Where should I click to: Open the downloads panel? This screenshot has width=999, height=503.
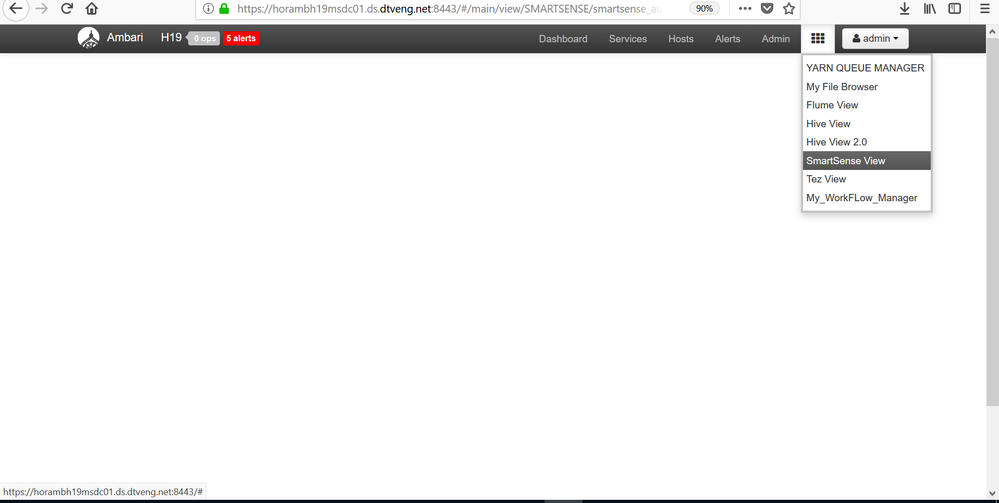(x=904, y=9)
